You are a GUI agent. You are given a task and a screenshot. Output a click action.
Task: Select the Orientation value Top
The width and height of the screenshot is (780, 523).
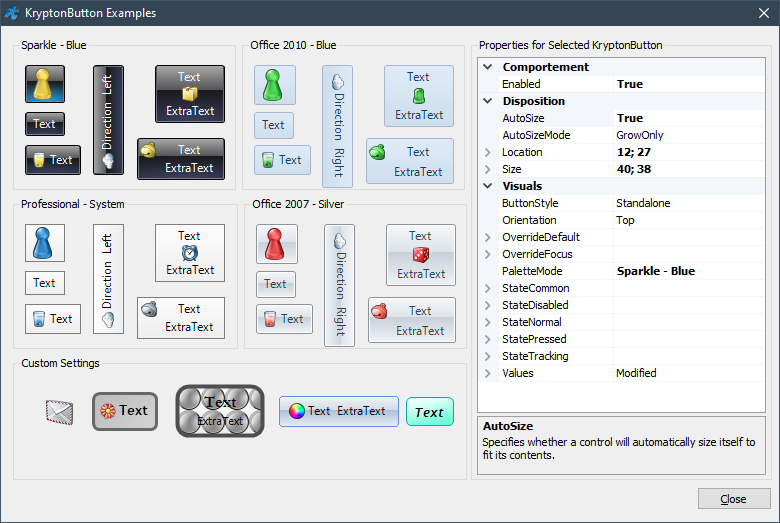click(x=689, y=220)
